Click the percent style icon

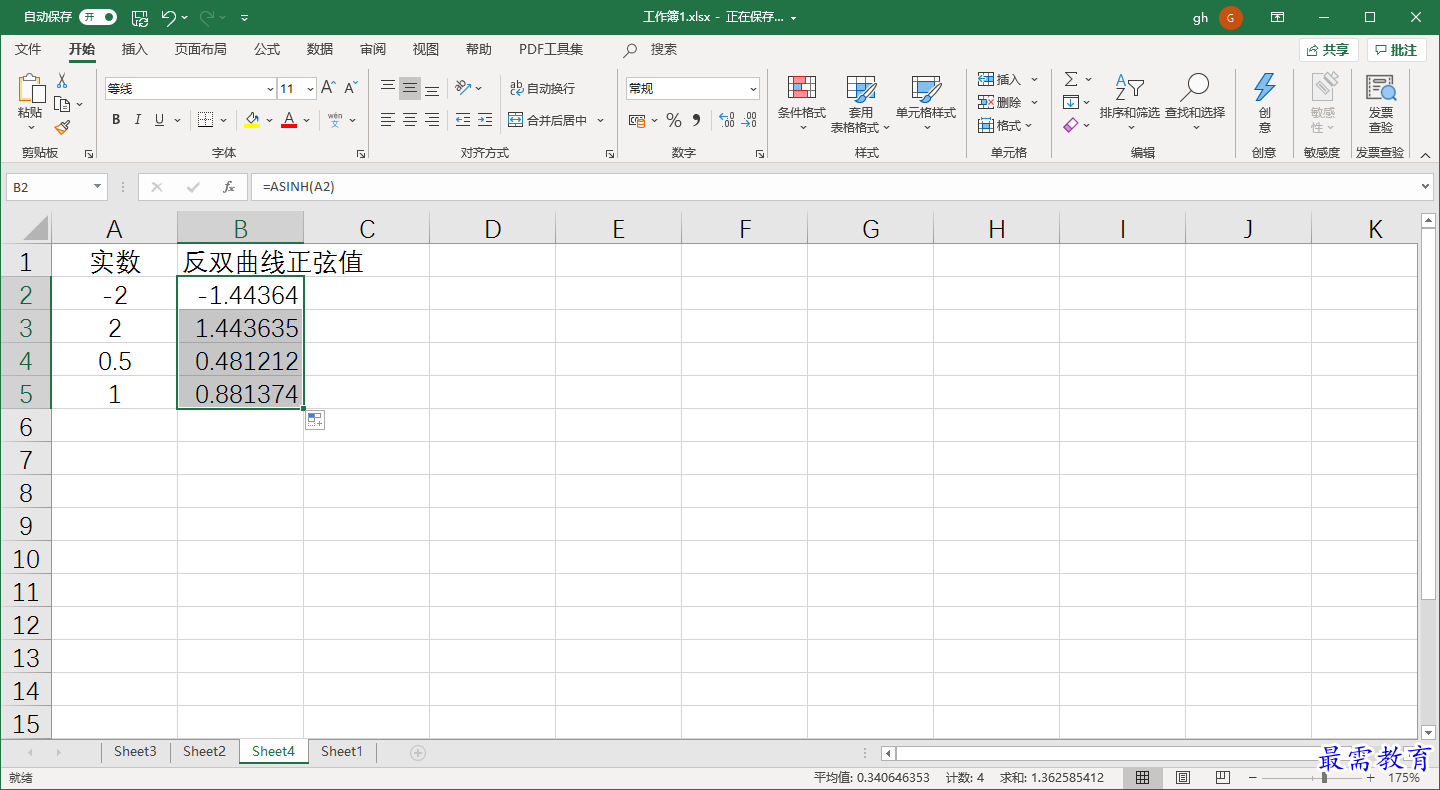coord(674,120)
